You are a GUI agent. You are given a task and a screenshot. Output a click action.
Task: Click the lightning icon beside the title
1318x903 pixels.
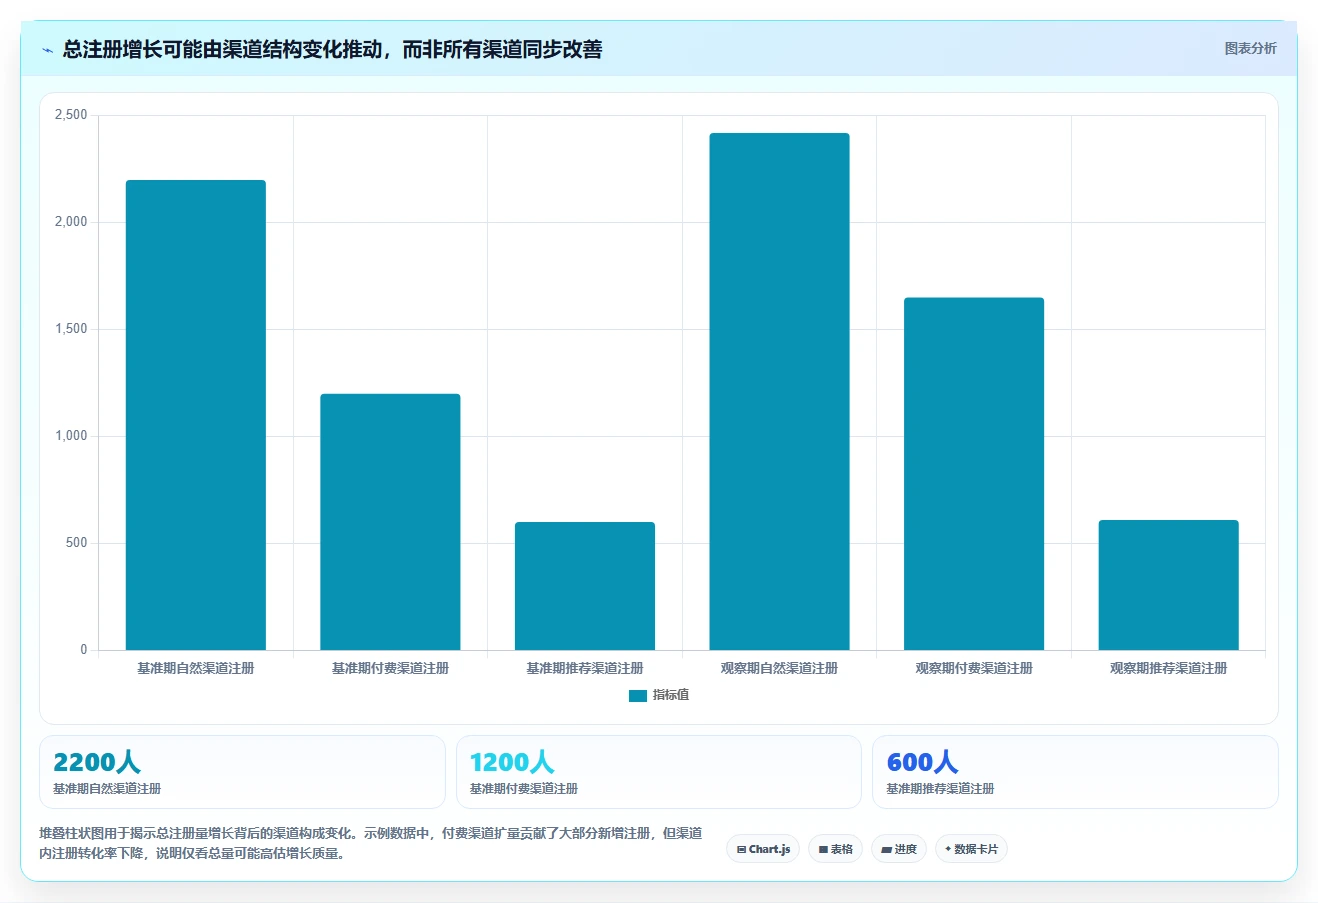coord(47,50)
